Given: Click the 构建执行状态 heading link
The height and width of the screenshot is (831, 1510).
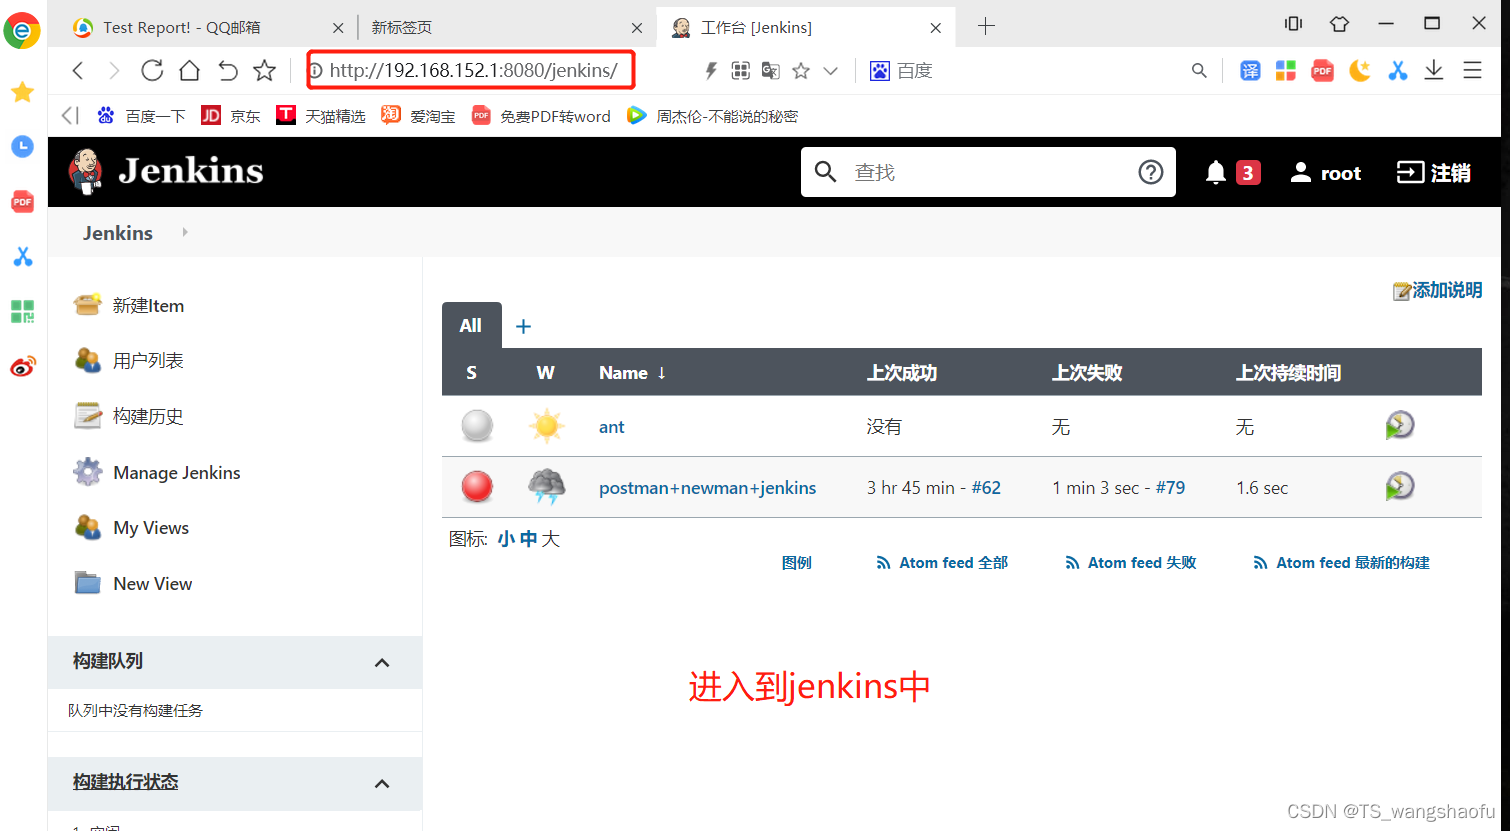Looking at the screenshot, I should click(125, 782).
